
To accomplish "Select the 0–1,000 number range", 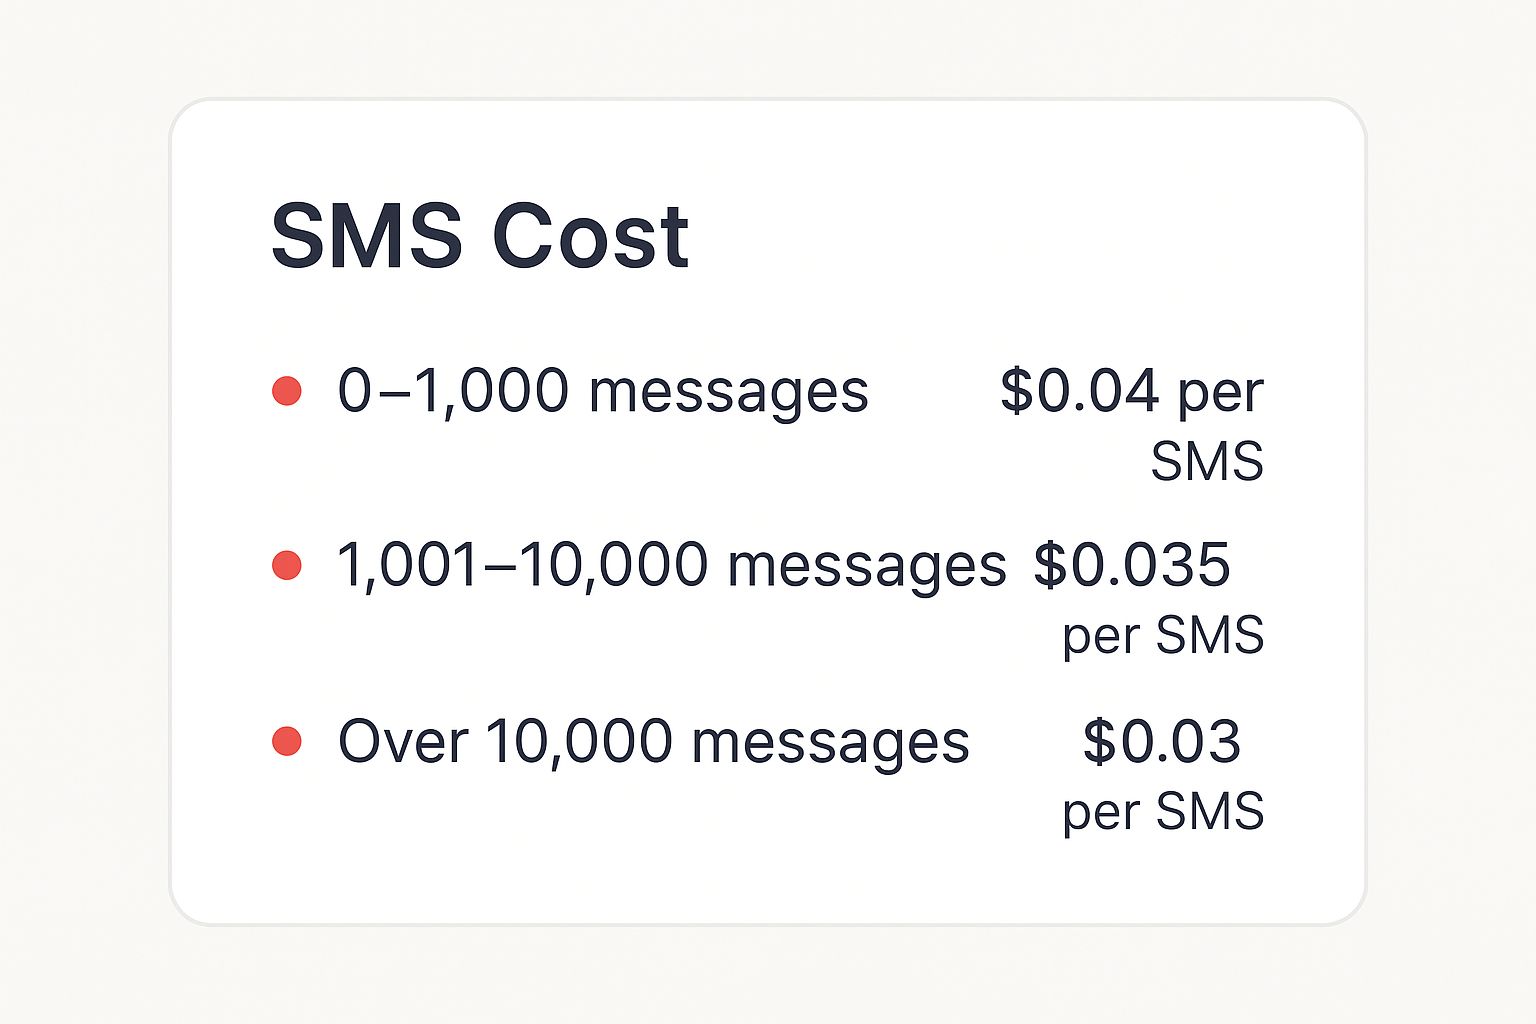I will 453,390.
